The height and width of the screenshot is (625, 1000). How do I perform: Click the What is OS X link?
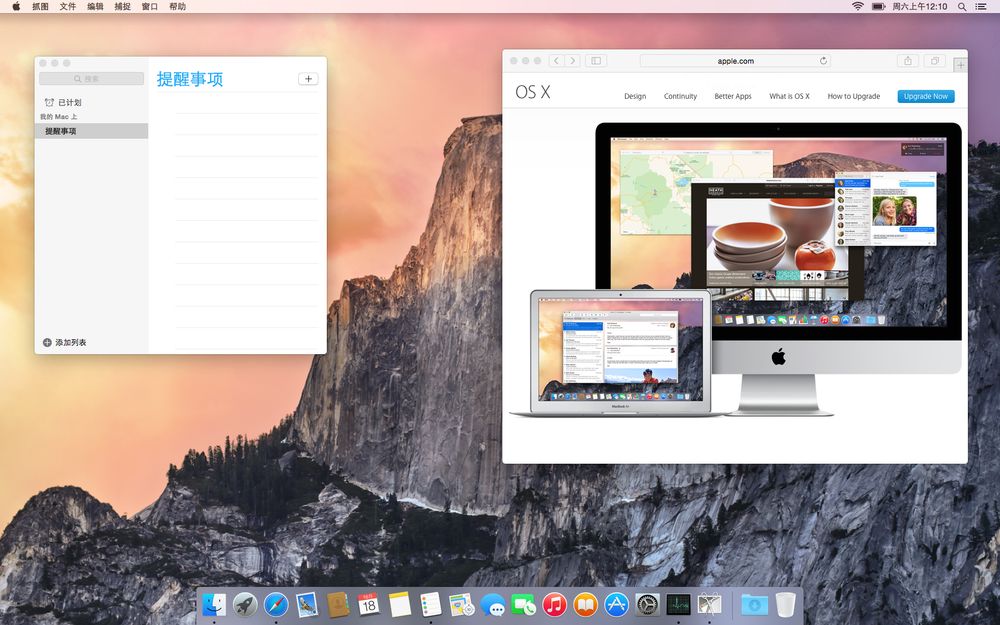[x=789, y=96]
